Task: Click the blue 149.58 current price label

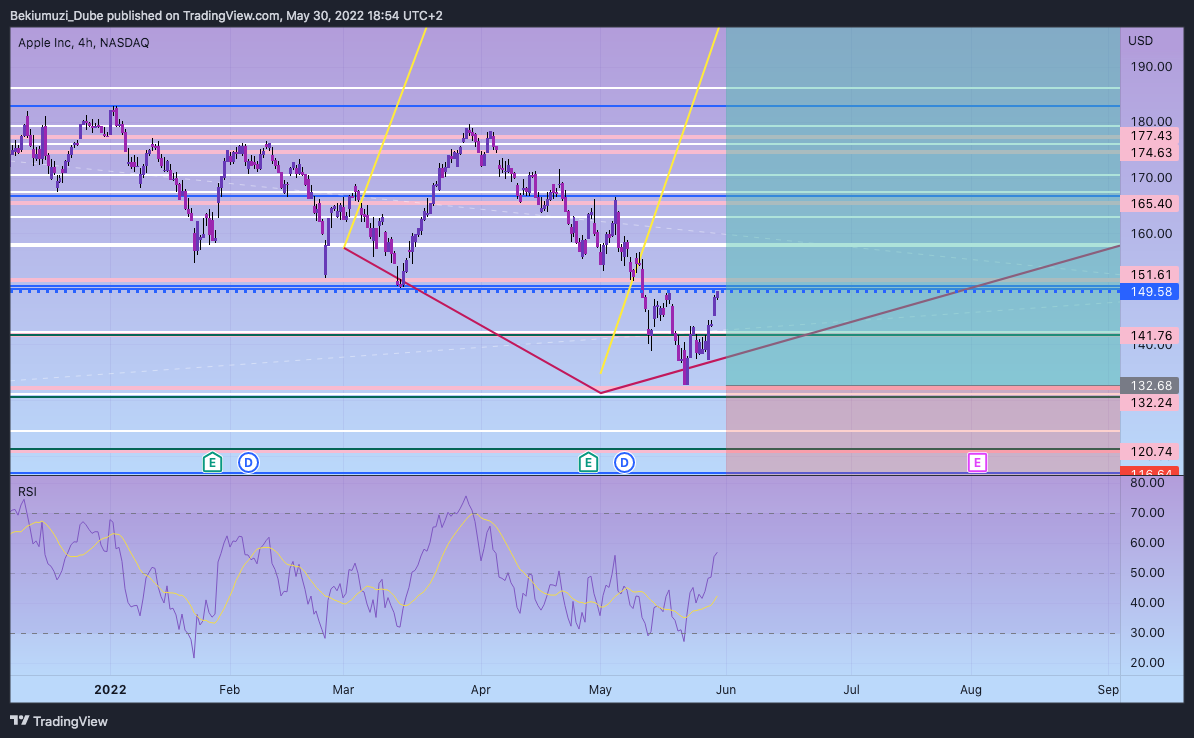Action: [1150, 292]
